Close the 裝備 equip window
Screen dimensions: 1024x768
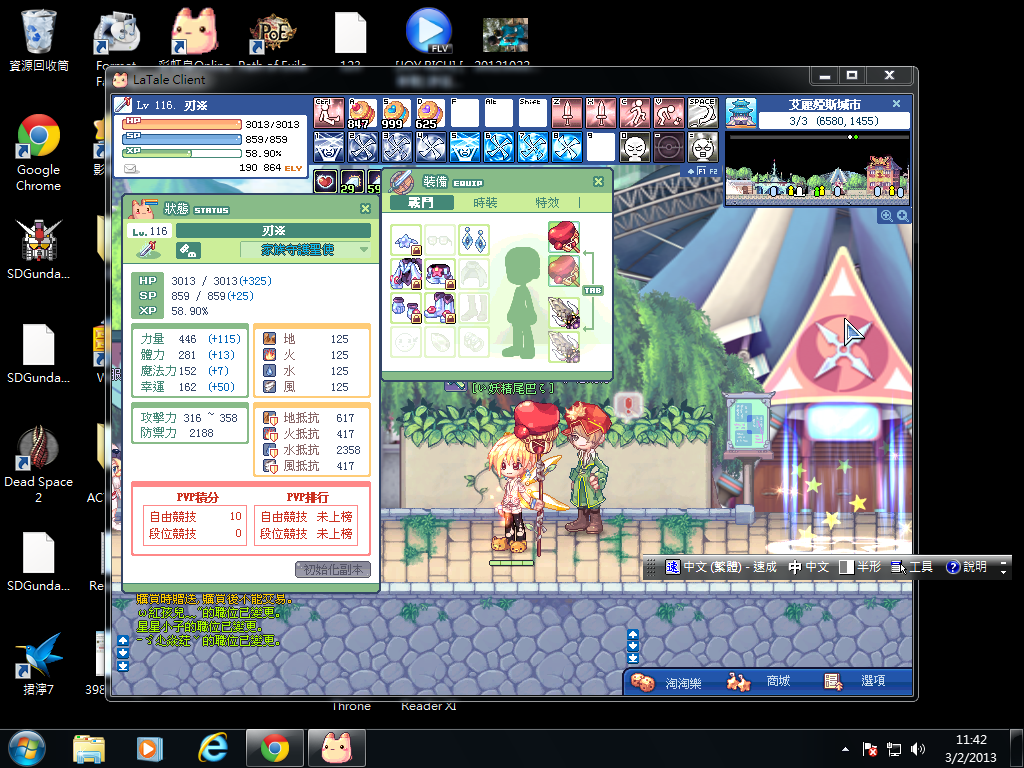(598, 182)
